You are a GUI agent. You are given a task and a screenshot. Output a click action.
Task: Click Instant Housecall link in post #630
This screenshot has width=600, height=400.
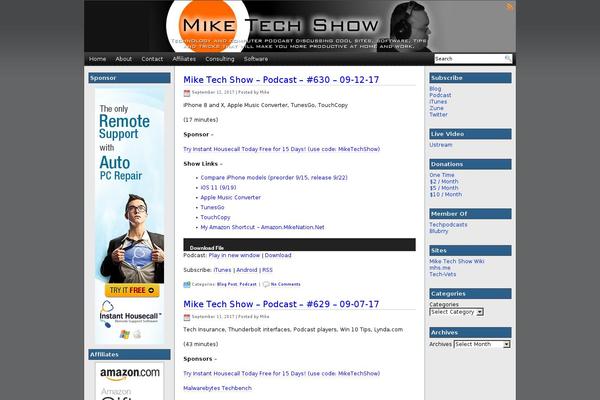[282, 149]
